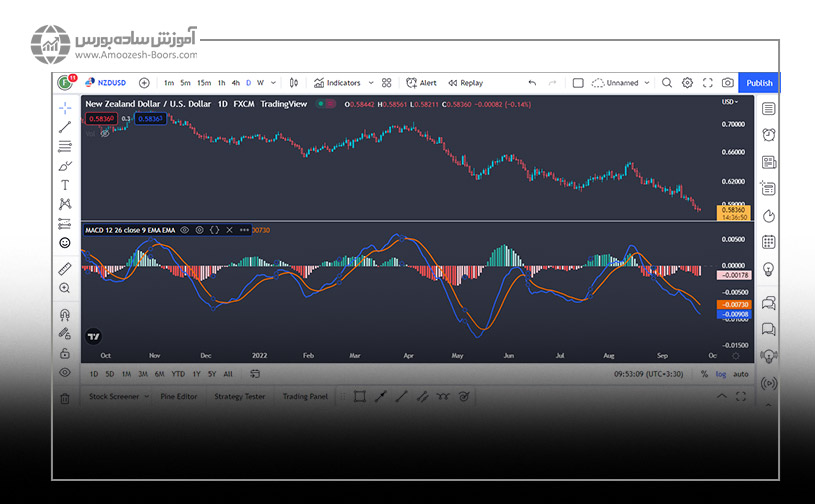815x504 pixels.
Task: Set the chart range to YTD
Action: tap(177, 374)
